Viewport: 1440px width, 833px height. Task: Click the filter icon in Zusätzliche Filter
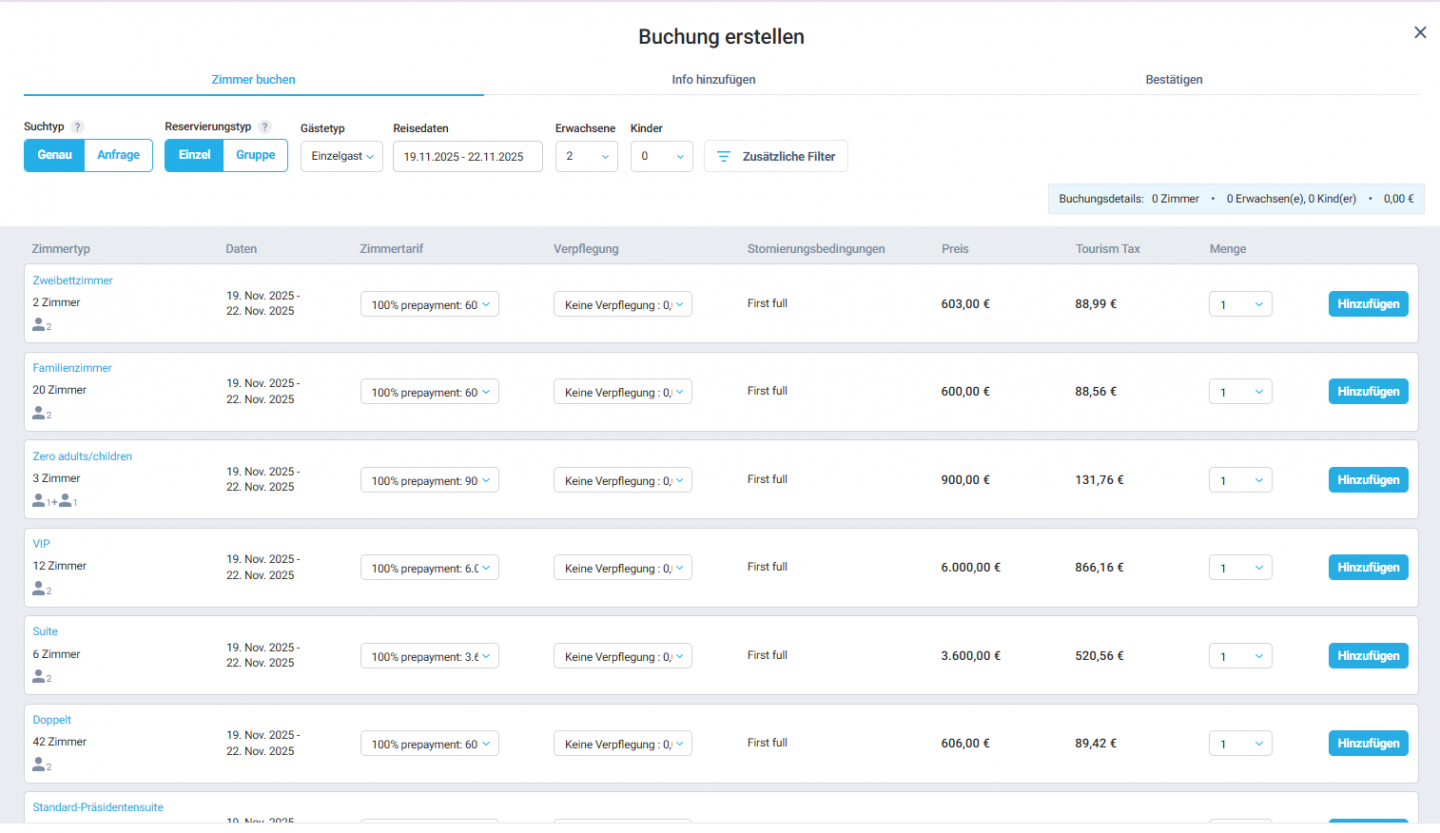(722, 156)
